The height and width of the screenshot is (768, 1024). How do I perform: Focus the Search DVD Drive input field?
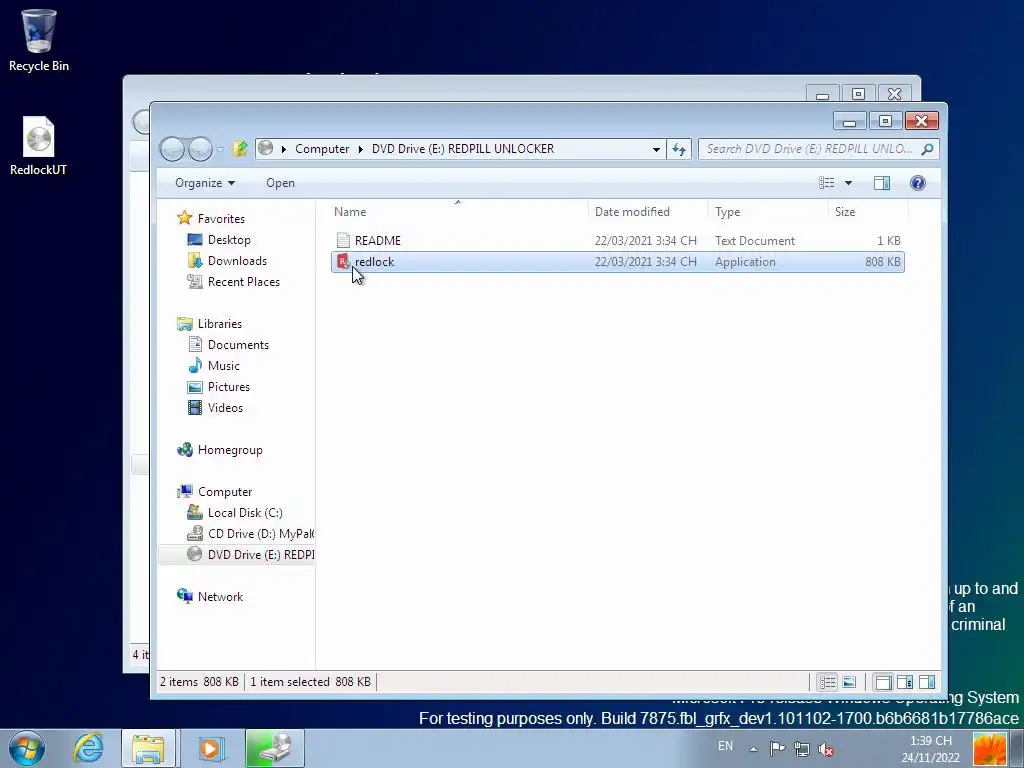(x=810, y=149)
